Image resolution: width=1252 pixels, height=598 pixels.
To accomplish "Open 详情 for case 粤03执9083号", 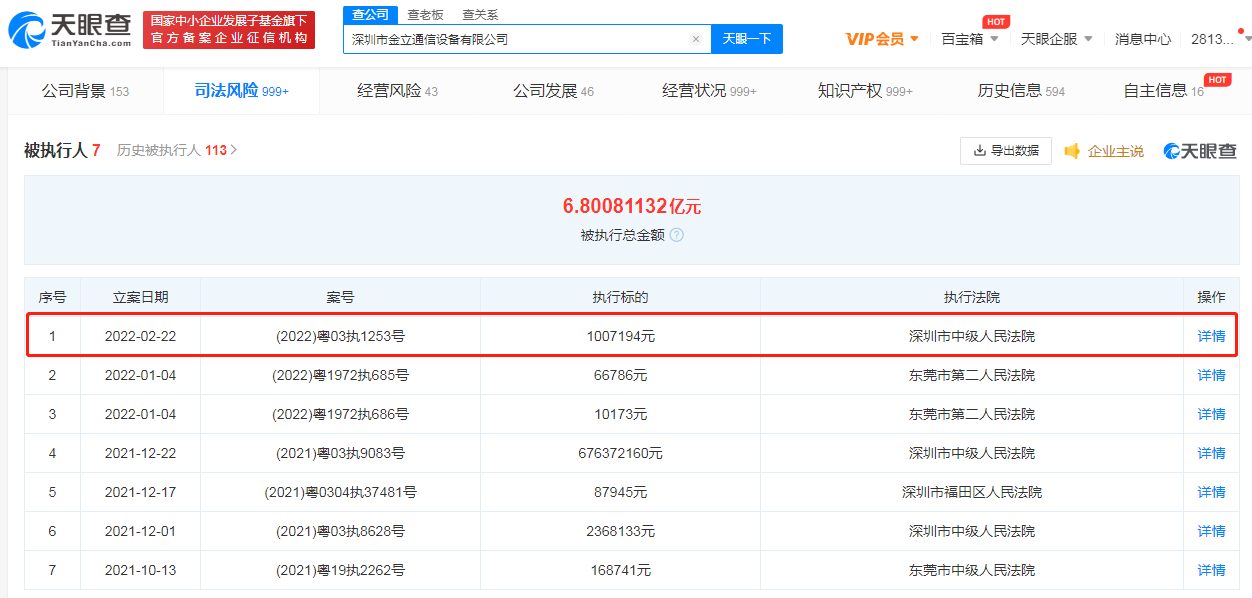I will click(1211, 453).
